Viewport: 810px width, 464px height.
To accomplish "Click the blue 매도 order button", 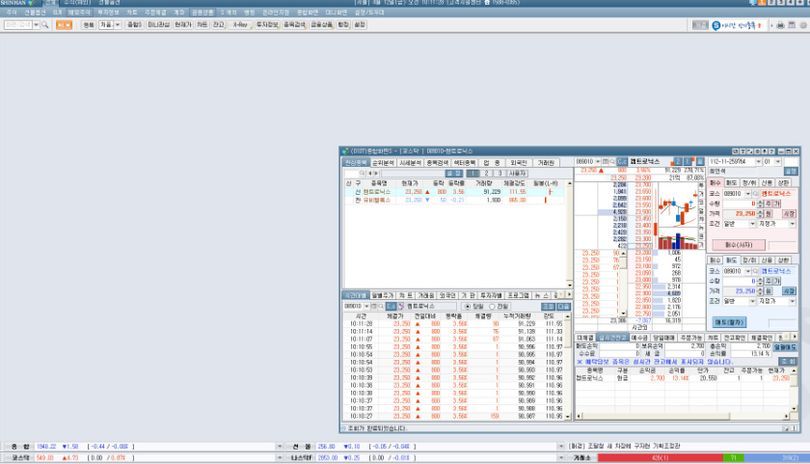I will coord(729,322).
